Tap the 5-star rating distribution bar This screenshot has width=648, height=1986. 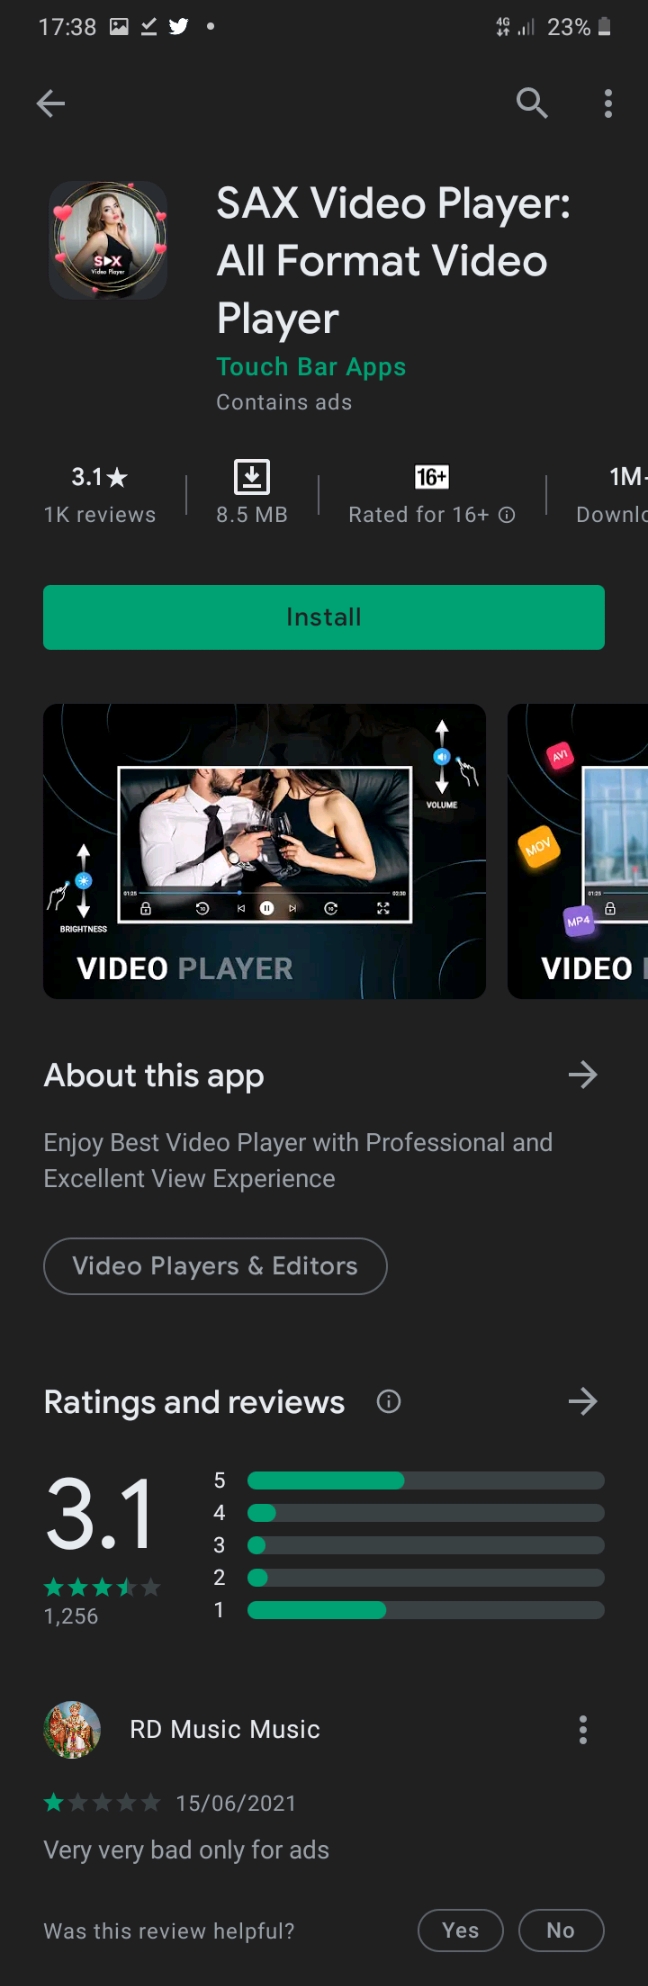[425, 1480]
